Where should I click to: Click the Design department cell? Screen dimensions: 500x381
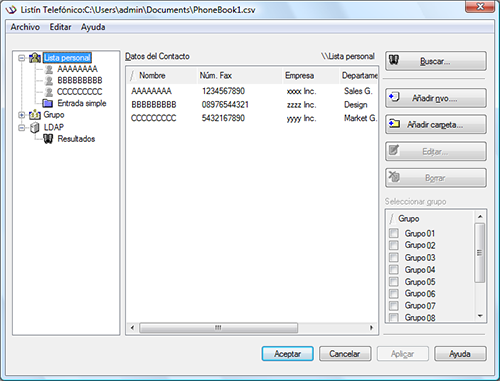point(356,105)
